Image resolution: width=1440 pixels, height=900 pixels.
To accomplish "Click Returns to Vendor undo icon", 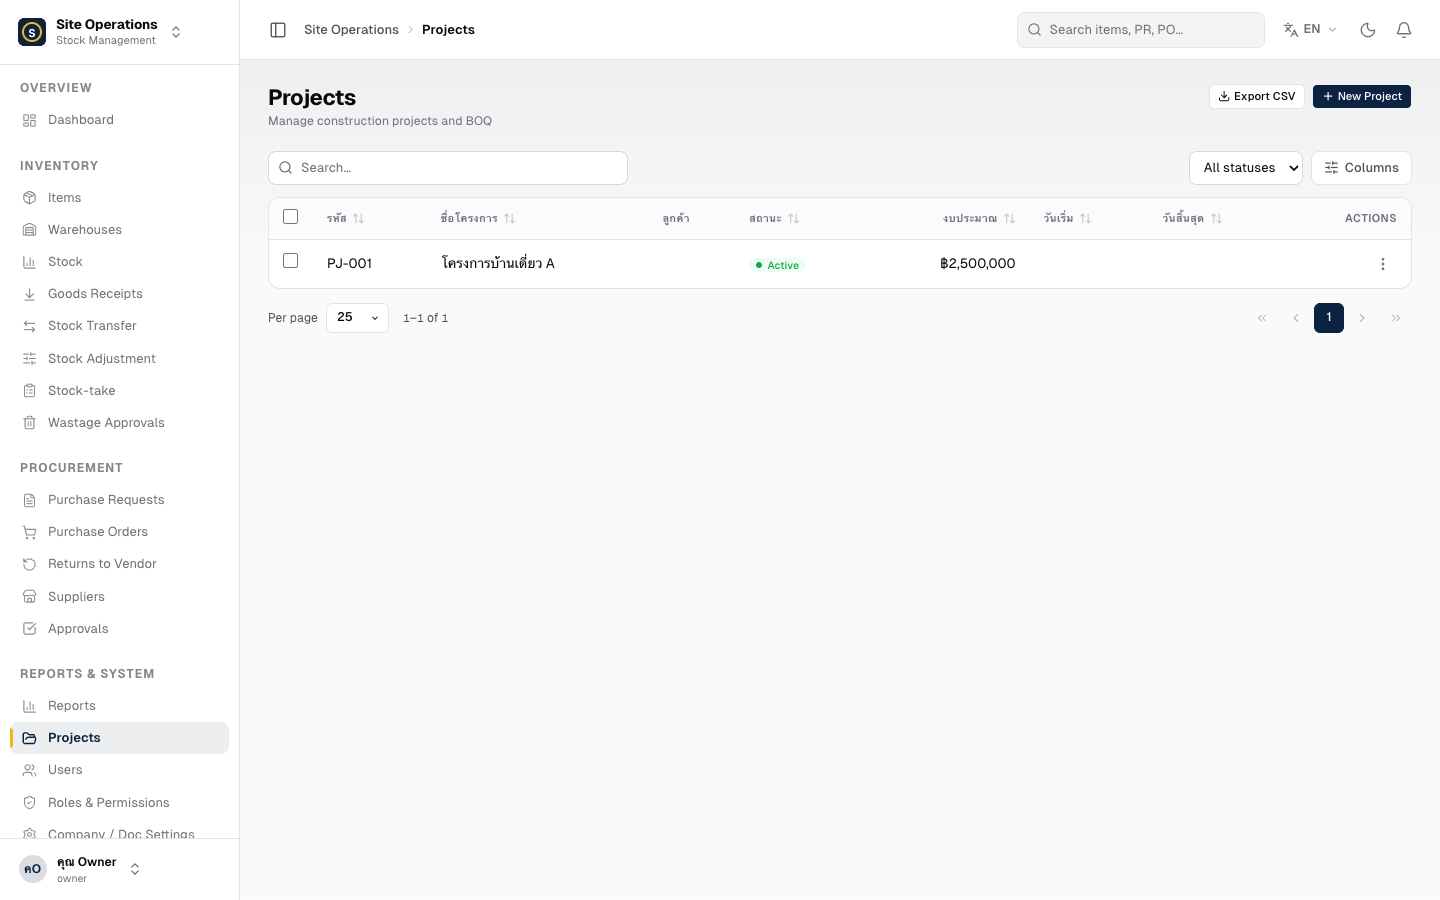I will 30,564.
